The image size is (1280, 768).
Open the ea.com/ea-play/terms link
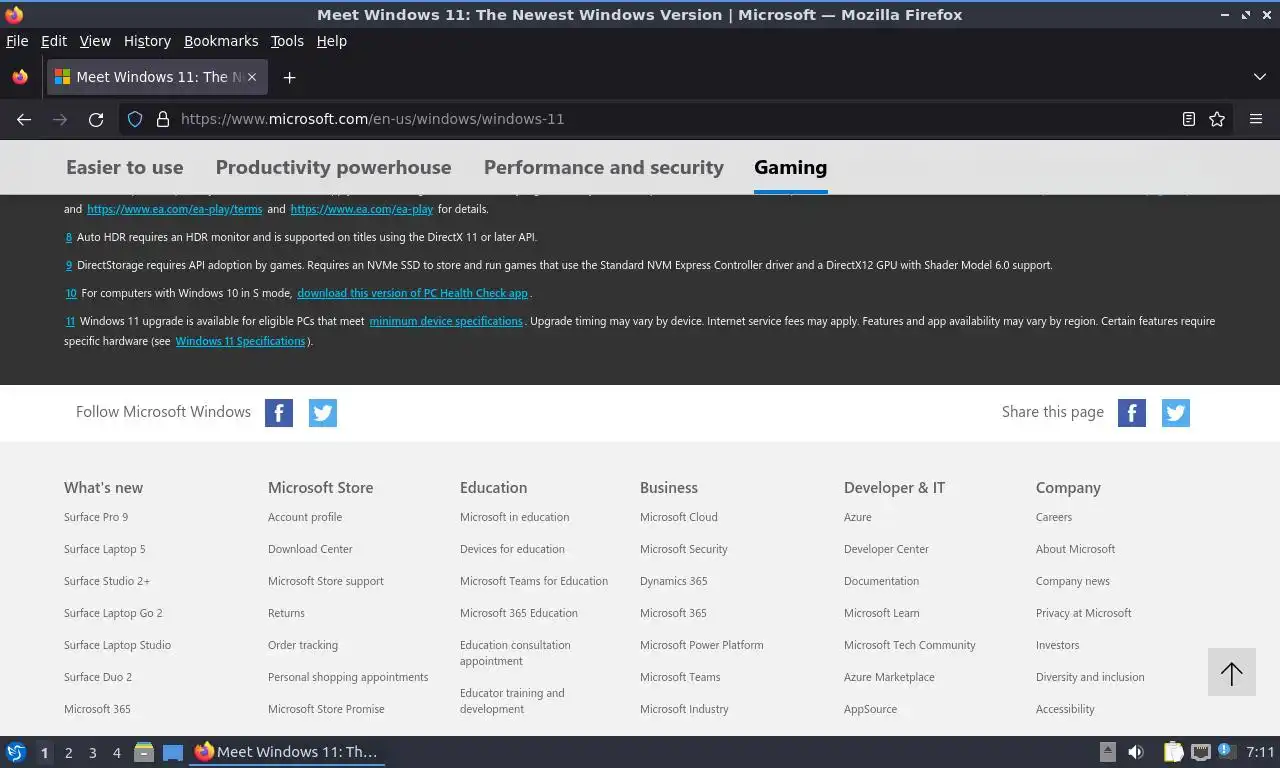(x=175, y=209)
